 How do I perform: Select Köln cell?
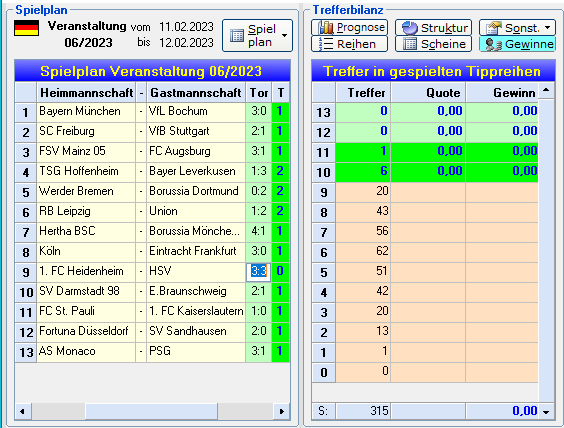[86, 251]
